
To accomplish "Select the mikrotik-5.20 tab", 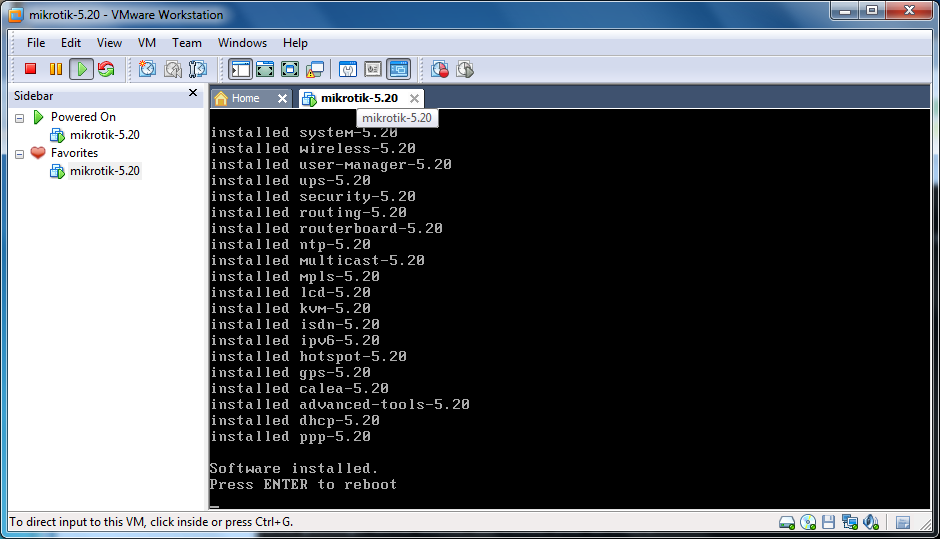I will [359, 98].
